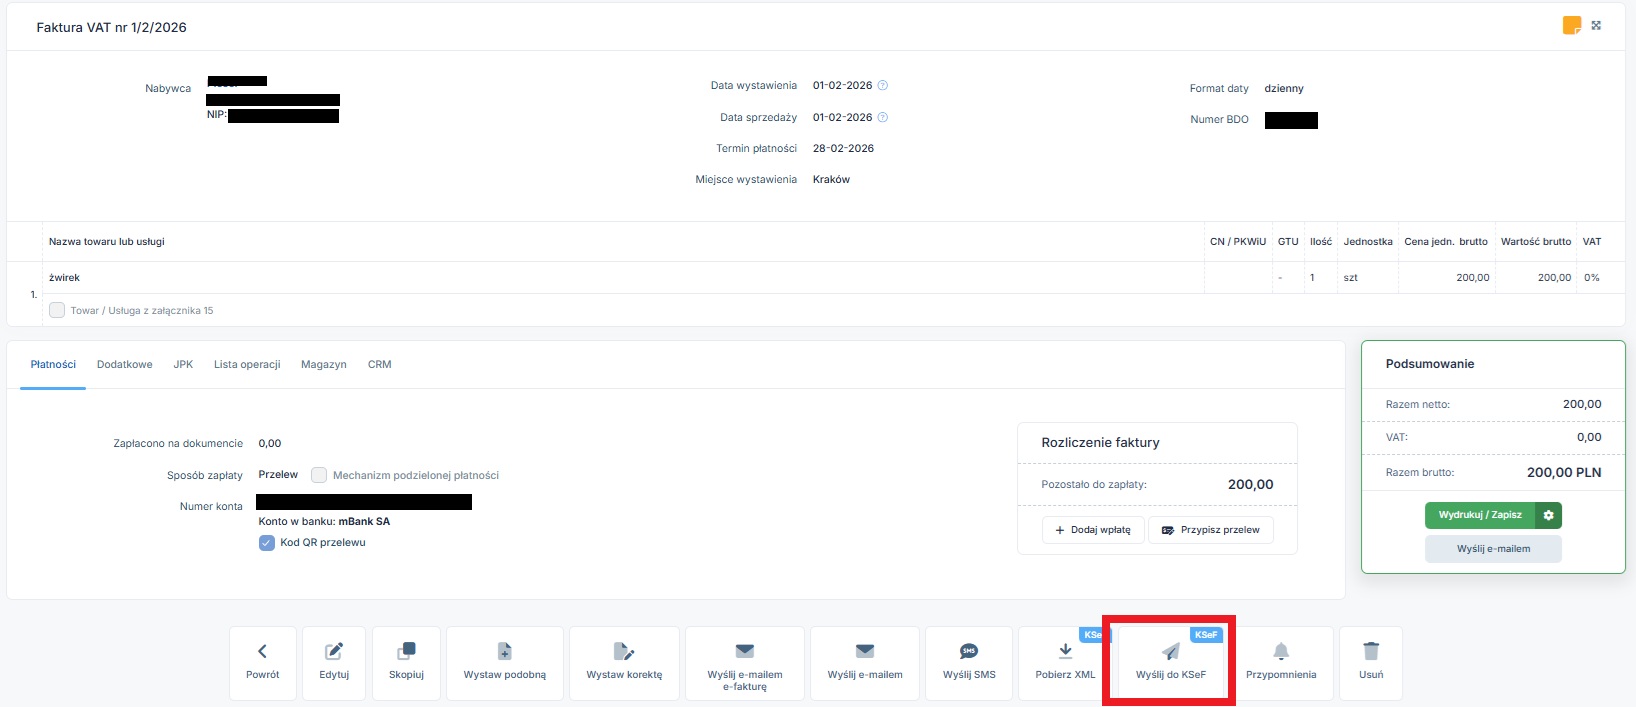The image size is (1636, 707).
Task: Open invoice editing with Edytuj icon
Action: pyautogui.click(x=334, y=652)
